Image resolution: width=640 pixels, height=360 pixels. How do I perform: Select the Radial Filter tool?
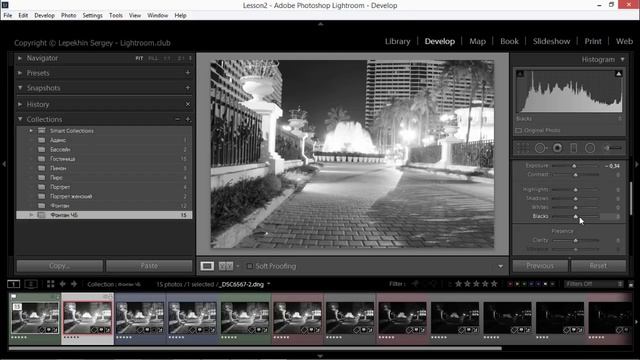(590, 148)
